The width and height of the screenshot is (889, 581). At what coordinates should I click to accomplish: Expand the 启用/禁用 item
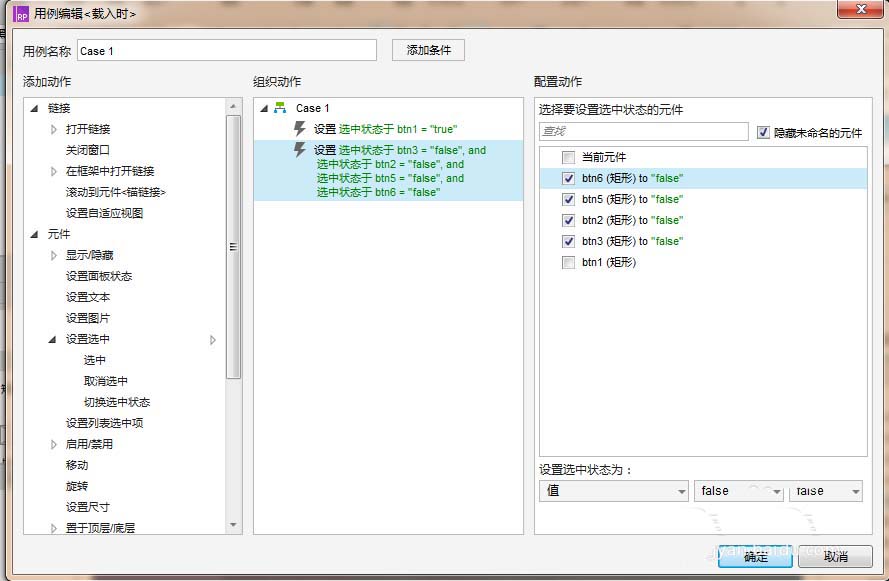click(x=53, y=444)
